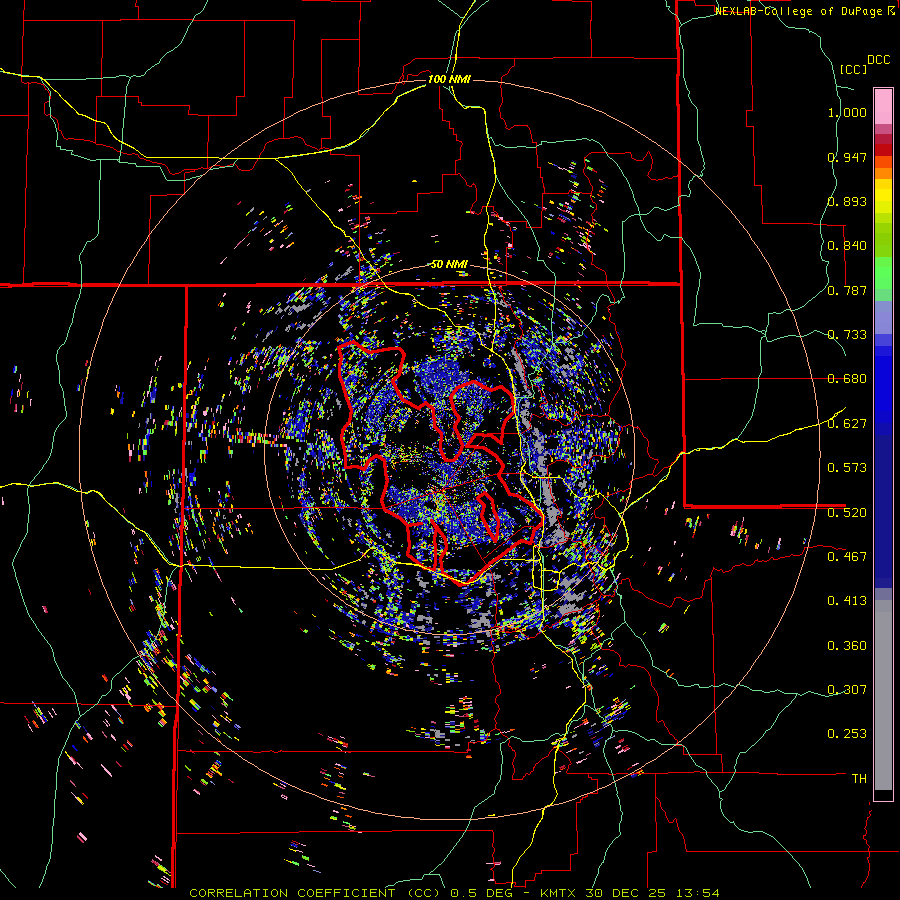Click the TH threshold label on the scale
Viewport: 900px width, 900px height.
tap(859, 779)
